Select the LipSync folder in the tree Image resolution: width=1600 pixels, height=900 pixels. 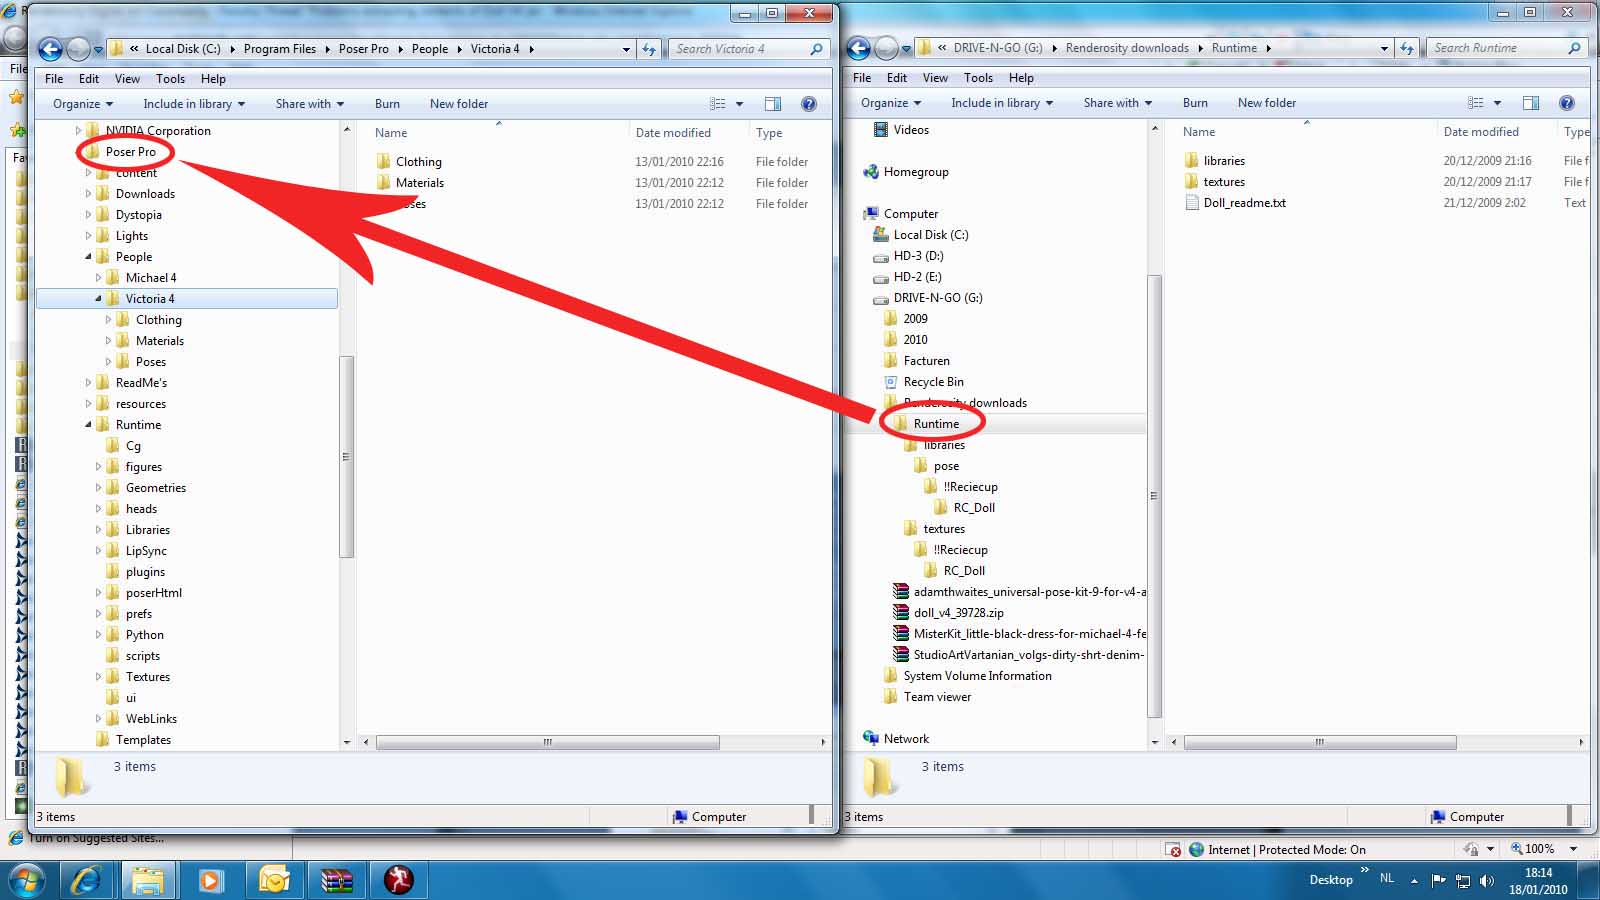[146, 551]
